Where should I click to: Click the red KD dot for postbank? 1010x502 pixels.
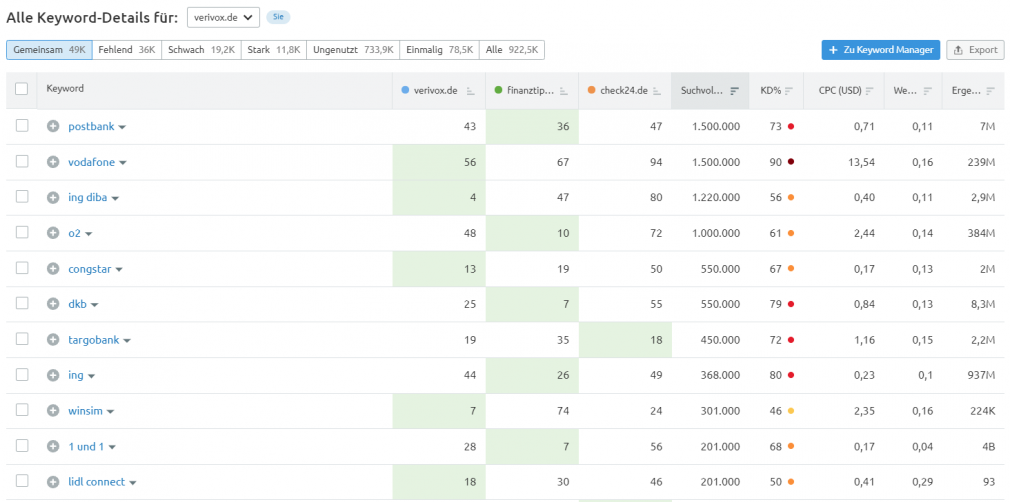pyautogui.click(x=790, y=126)
